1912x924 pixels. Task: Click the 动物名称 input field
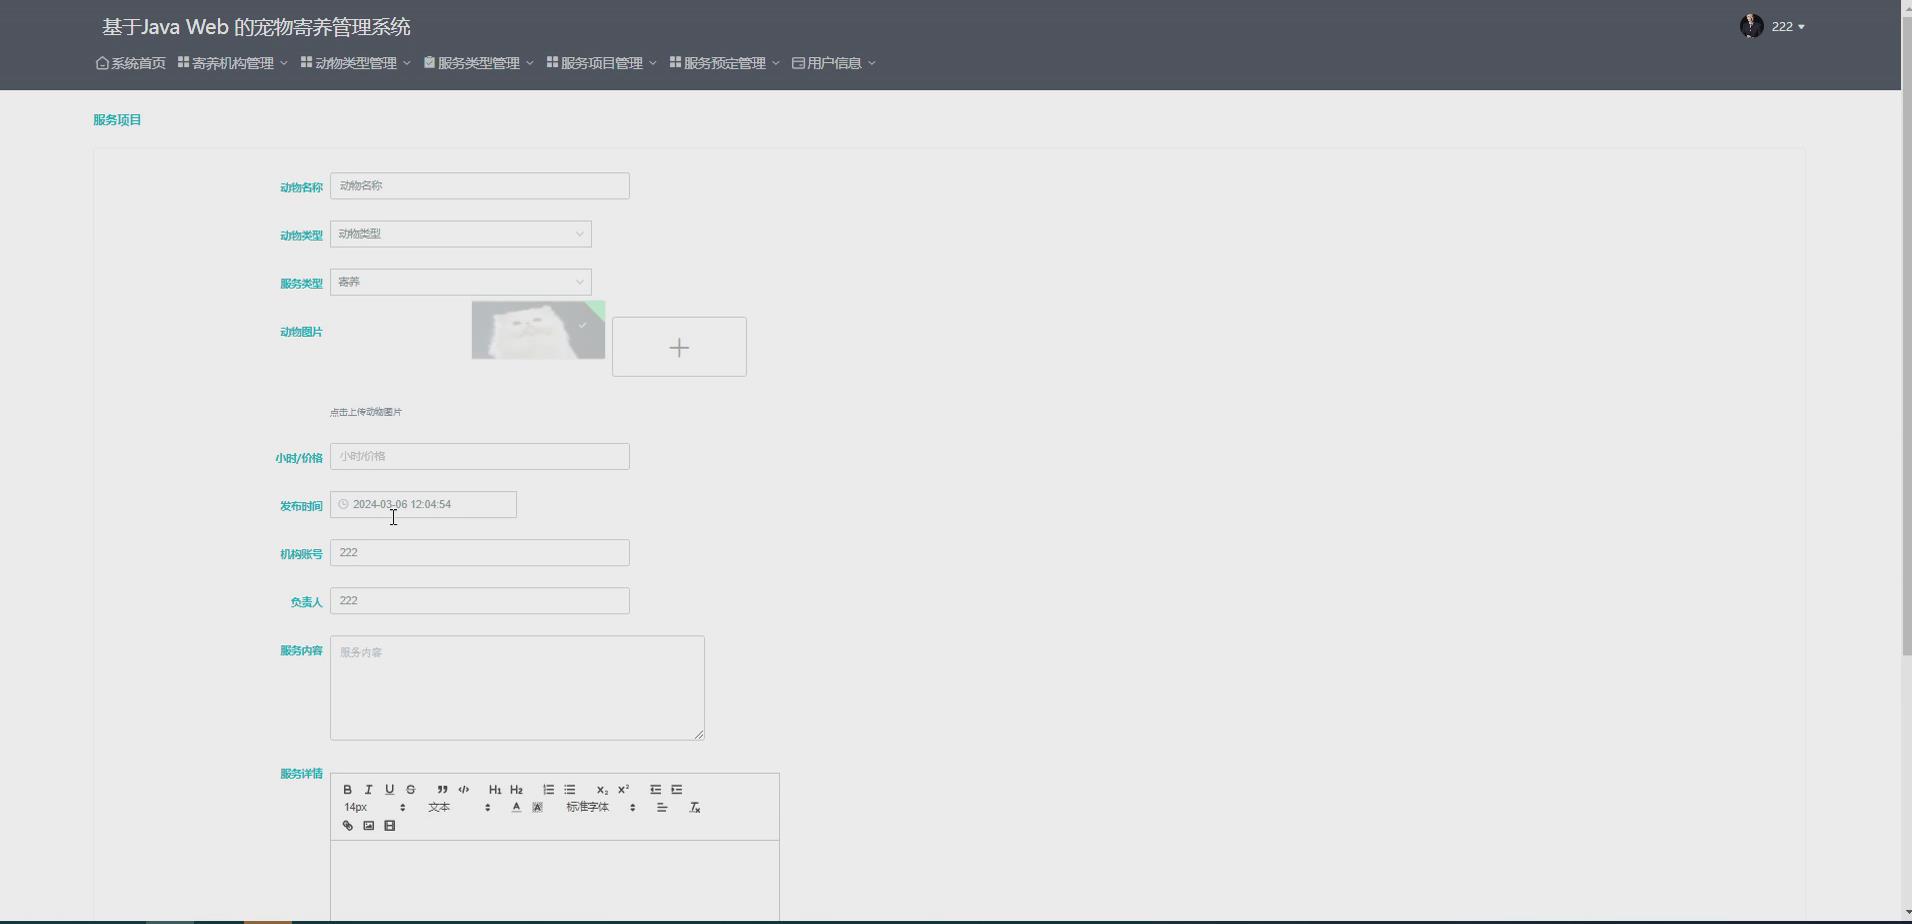coord(480,186)
